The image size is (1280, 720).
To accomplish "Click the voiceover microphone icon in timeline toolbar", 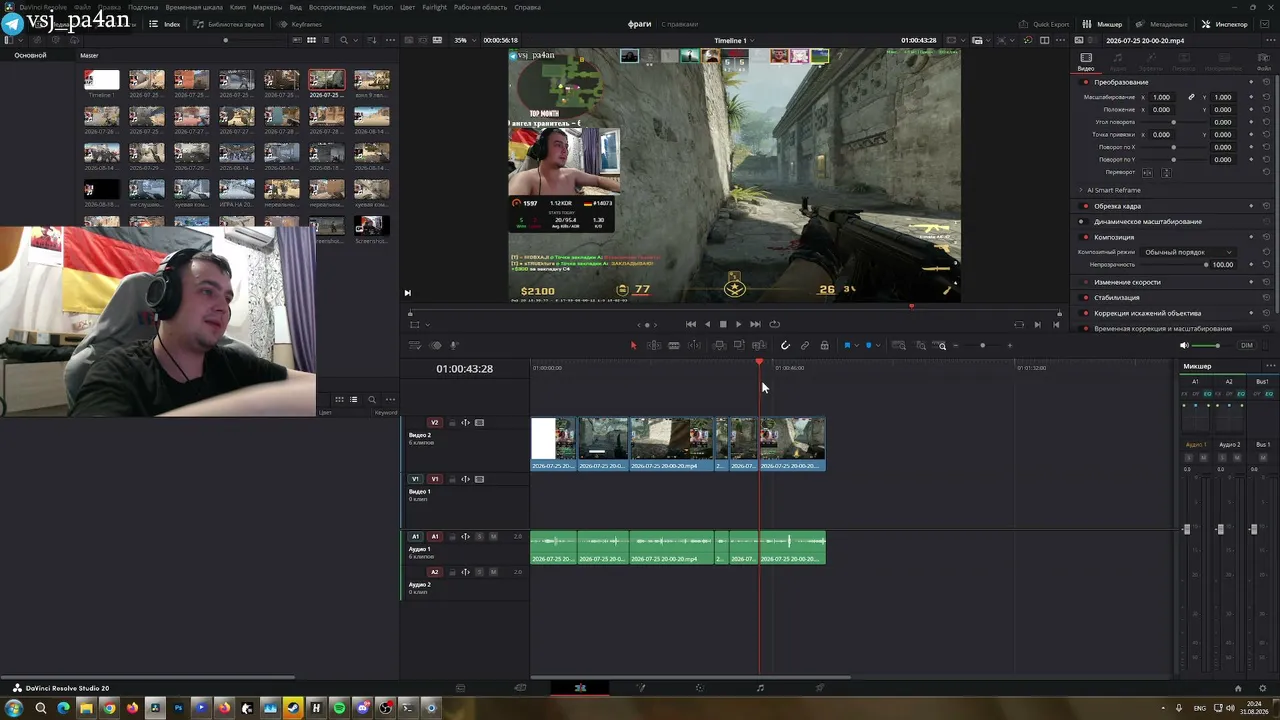I will click(453, 346).
